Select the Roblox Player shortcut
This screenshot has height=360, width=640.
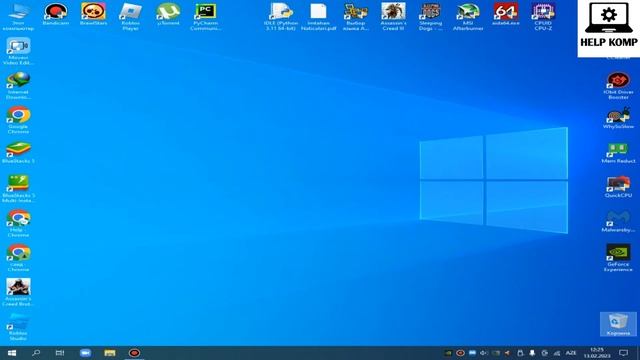[131, 17]
